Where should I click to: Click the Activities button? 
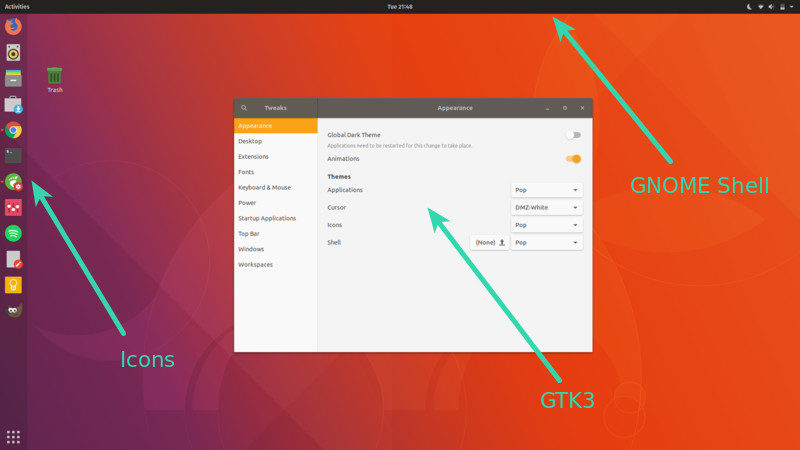coord(17,7)
